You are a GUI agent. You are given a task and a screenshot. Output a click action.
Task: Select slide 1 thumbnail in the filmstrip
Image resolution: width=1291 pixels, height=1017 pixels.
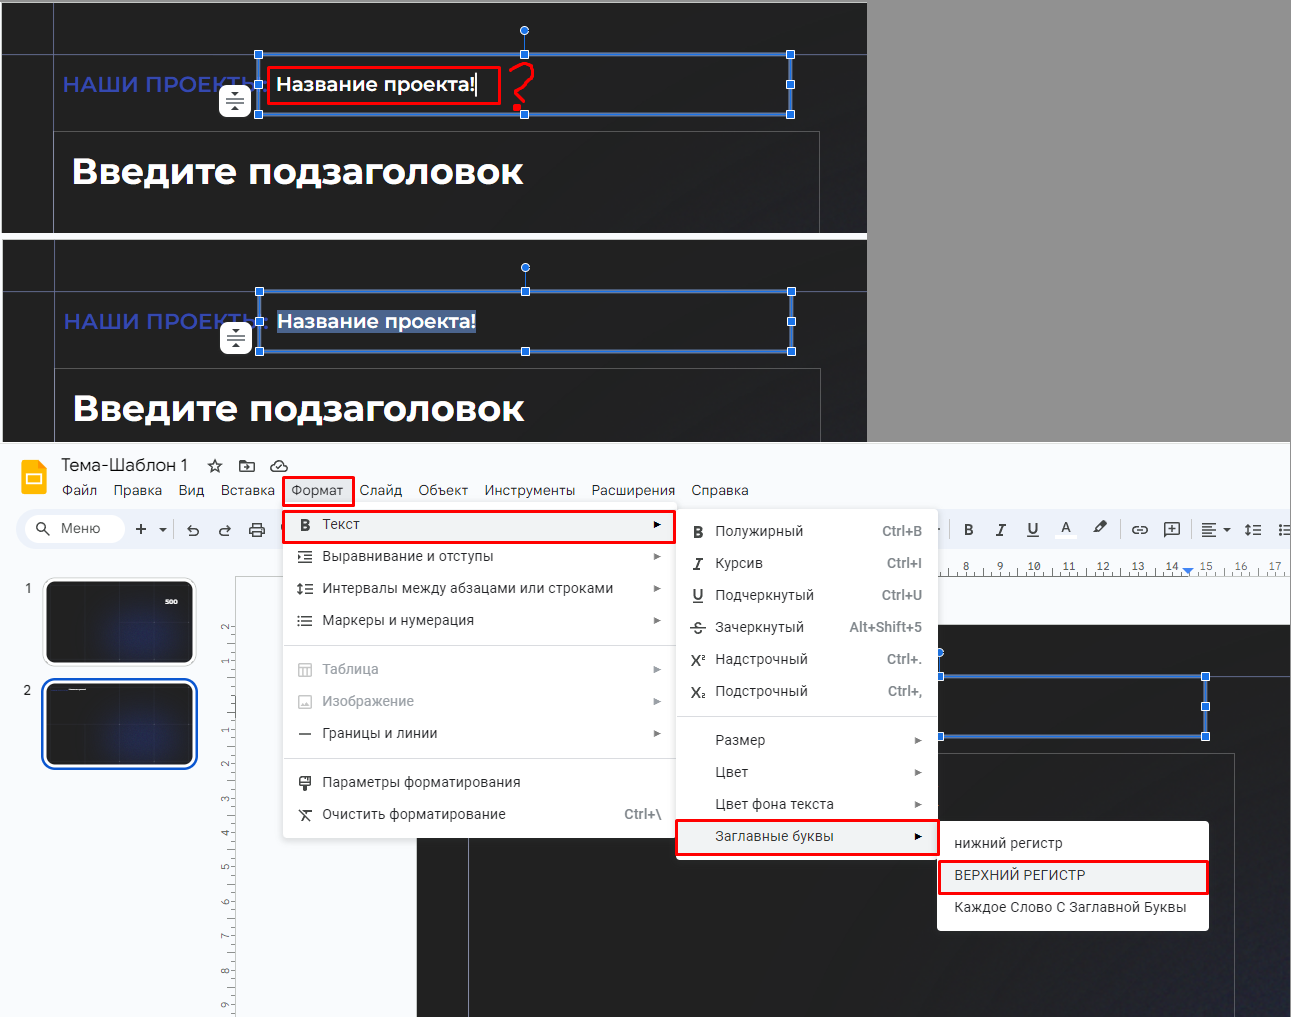pos(119,621)
